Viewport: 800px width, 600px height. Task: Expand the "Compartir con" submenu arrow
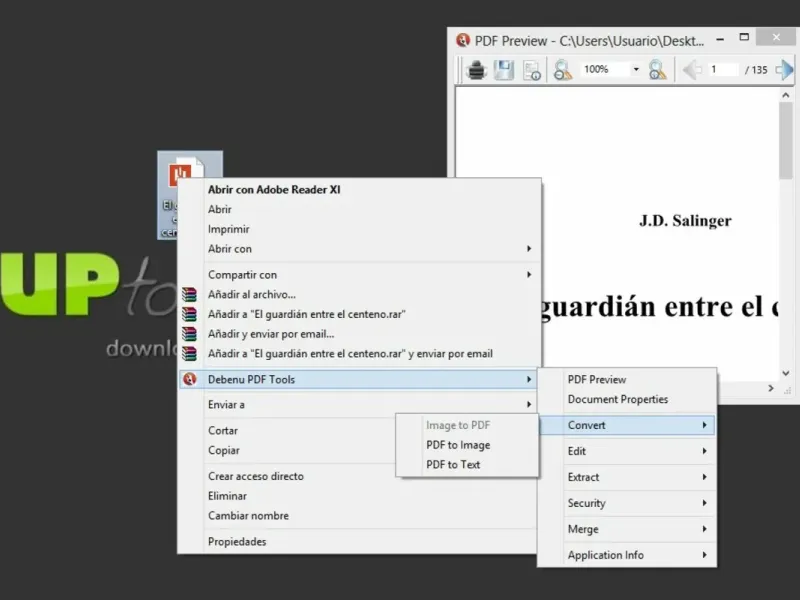(529, 274)
